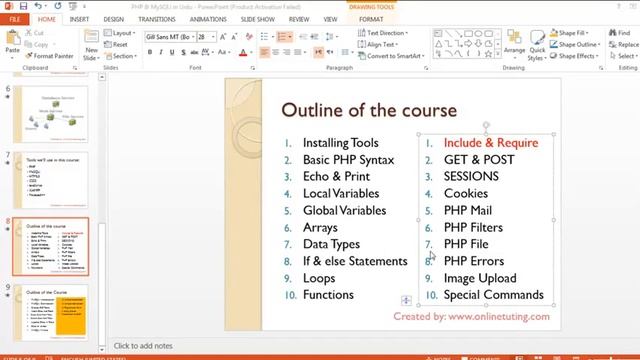Select star shape in shapes gallery

click(488, 53)
